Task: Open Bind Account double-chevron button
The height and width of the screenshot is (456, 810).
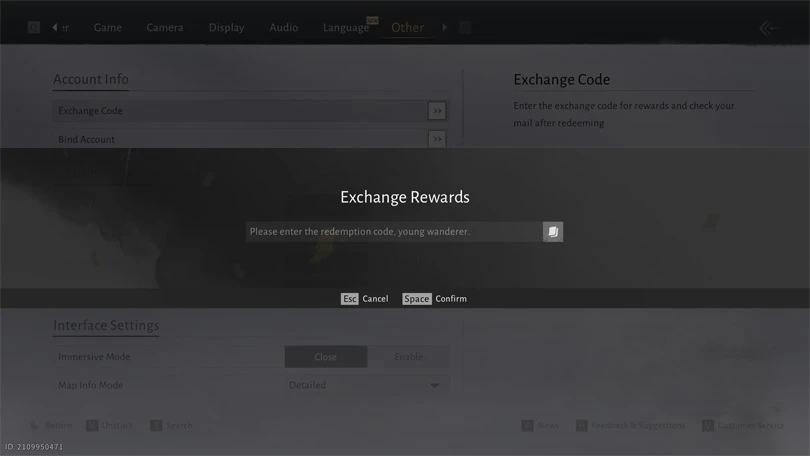Action: pos(437,139)
